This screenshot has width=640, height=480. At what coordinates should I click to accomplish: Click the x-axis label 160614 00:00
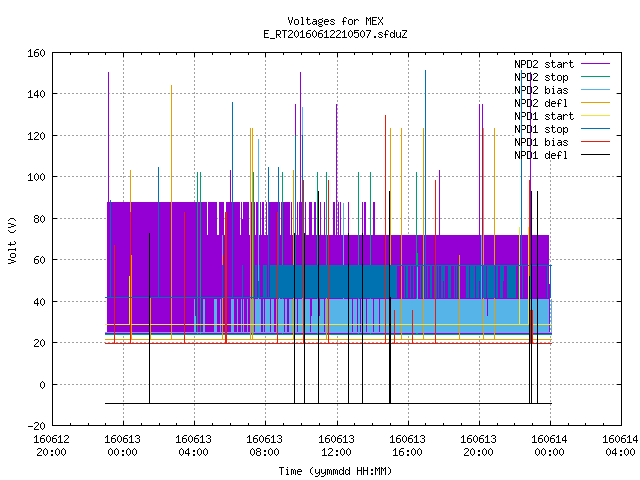click(549, 446)
